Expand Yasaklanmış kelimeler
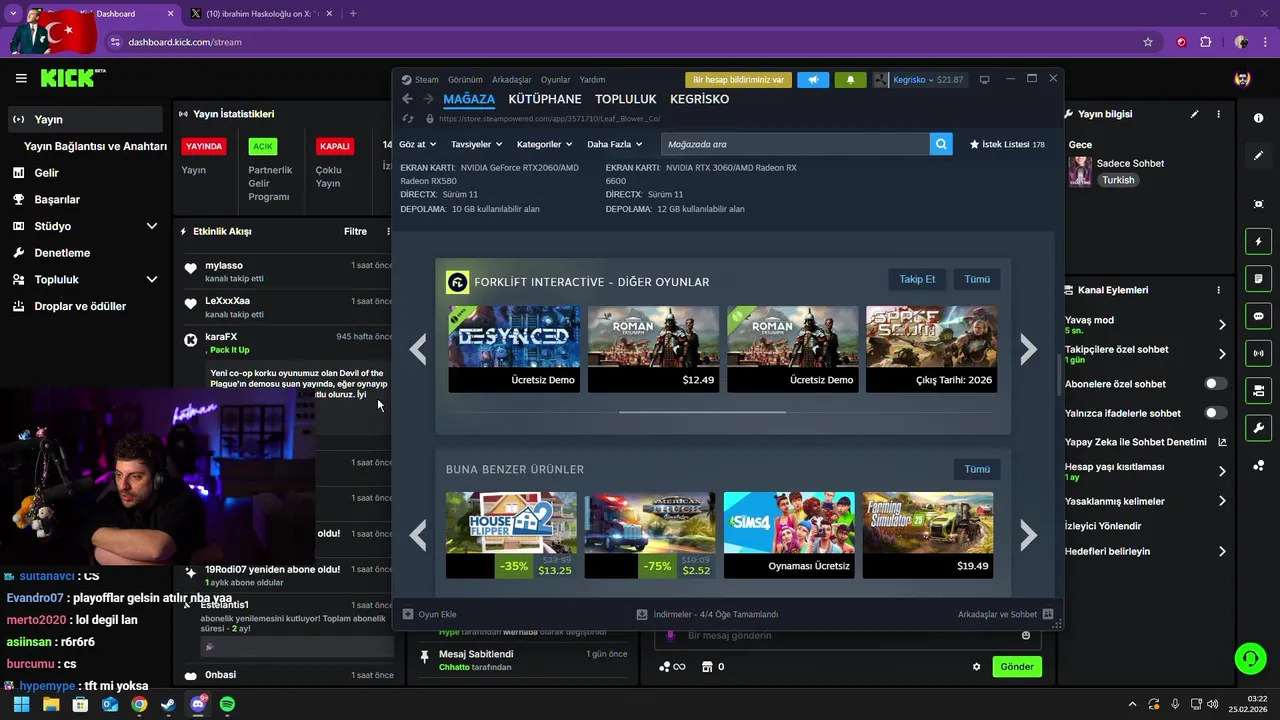Viewport: 1280px width, 720px height. point(1222,501)
